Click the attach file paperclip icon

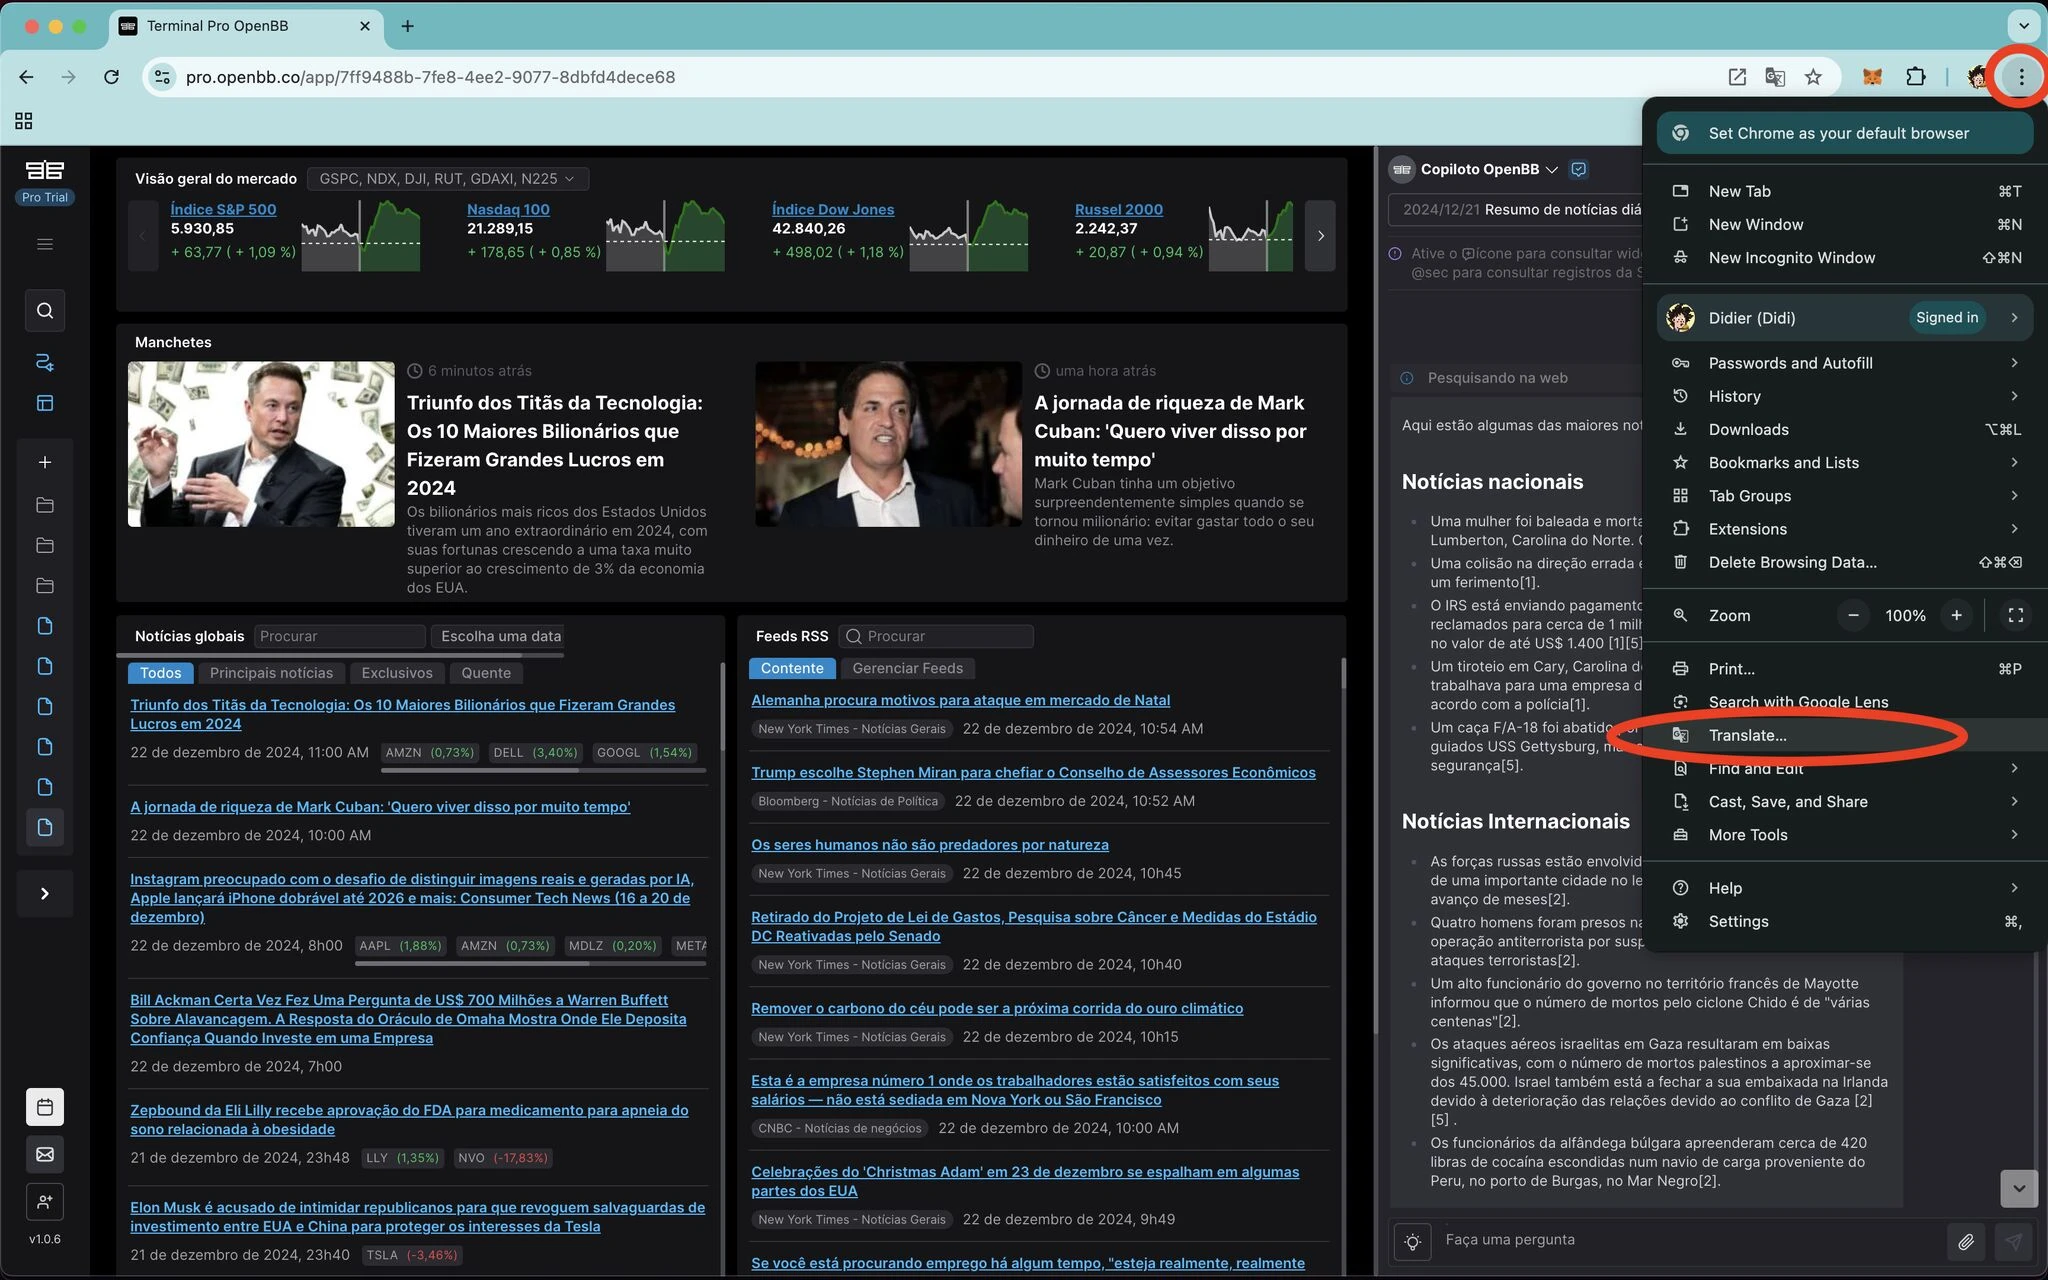tap(1965, 1241)
